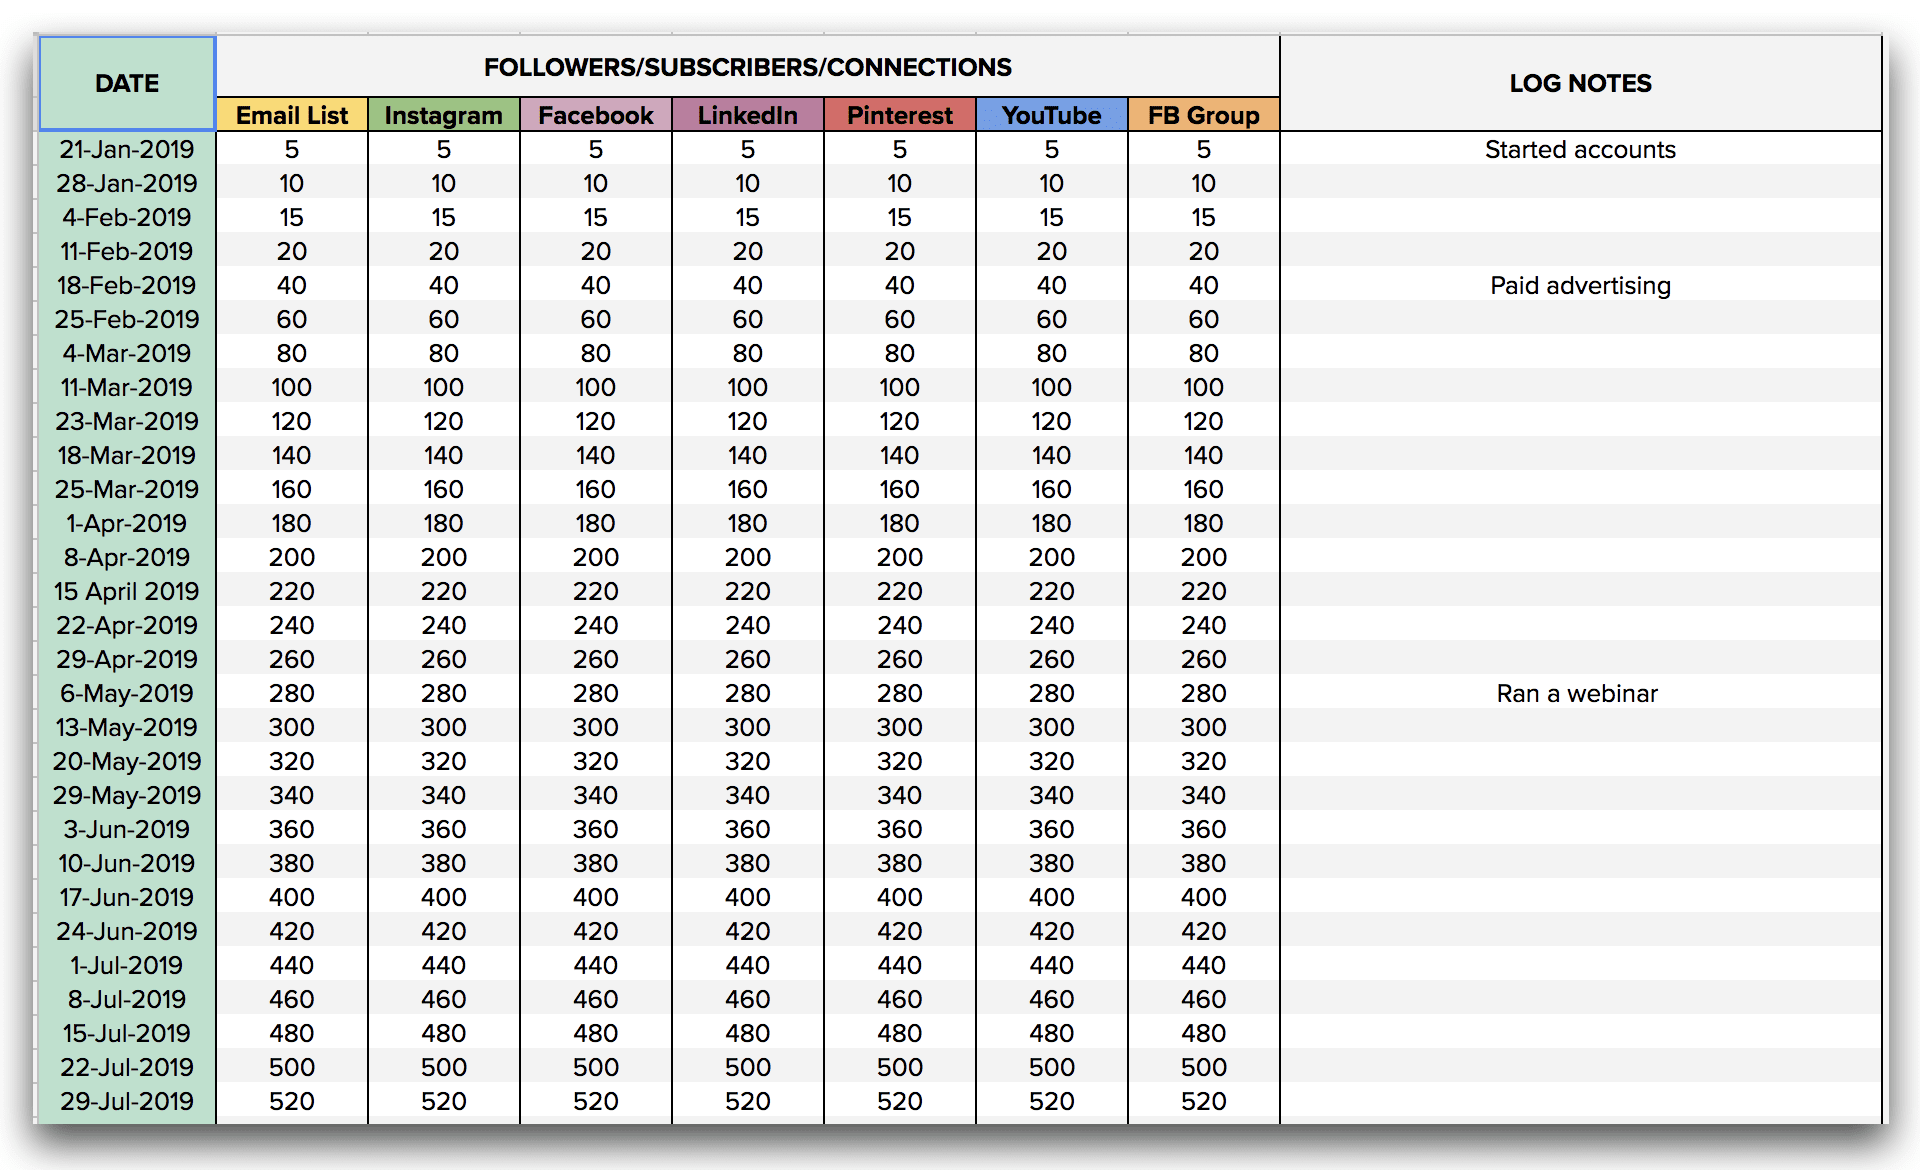This screenshot has height=1170, width=1920.
Task: Select the DATE column header
Action: pyautogui.click(x=126, y=83)
